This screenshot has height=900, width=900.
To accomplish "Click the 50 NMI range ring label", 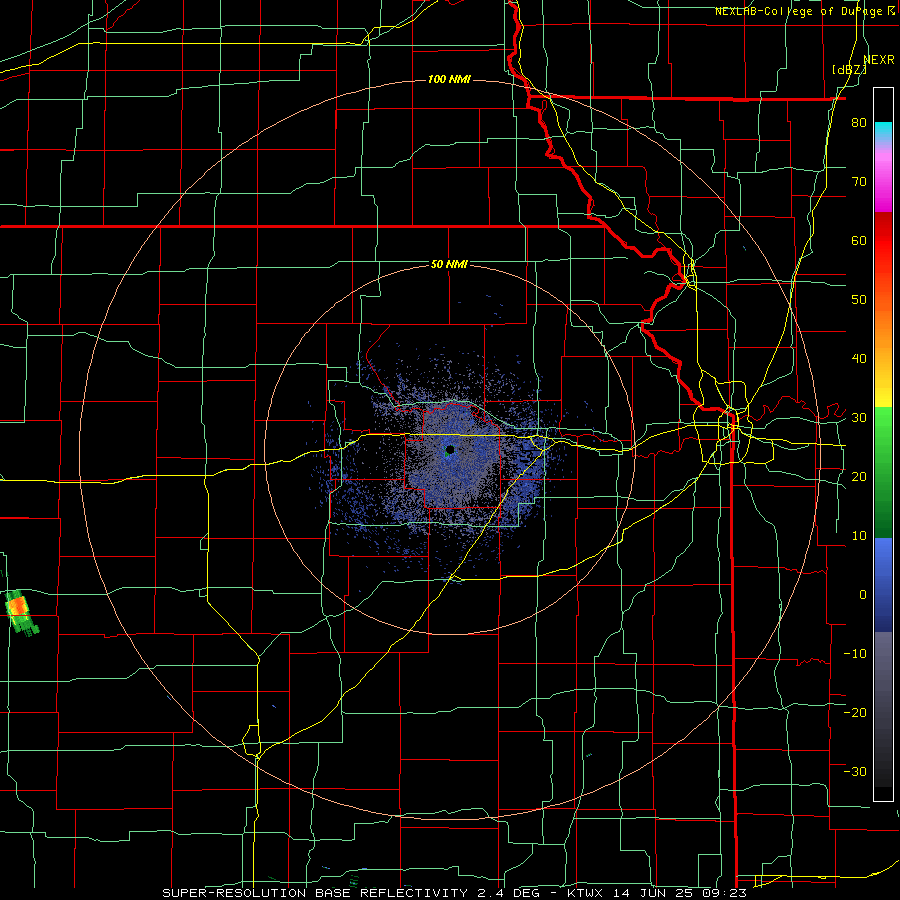I will pos(449,265).
